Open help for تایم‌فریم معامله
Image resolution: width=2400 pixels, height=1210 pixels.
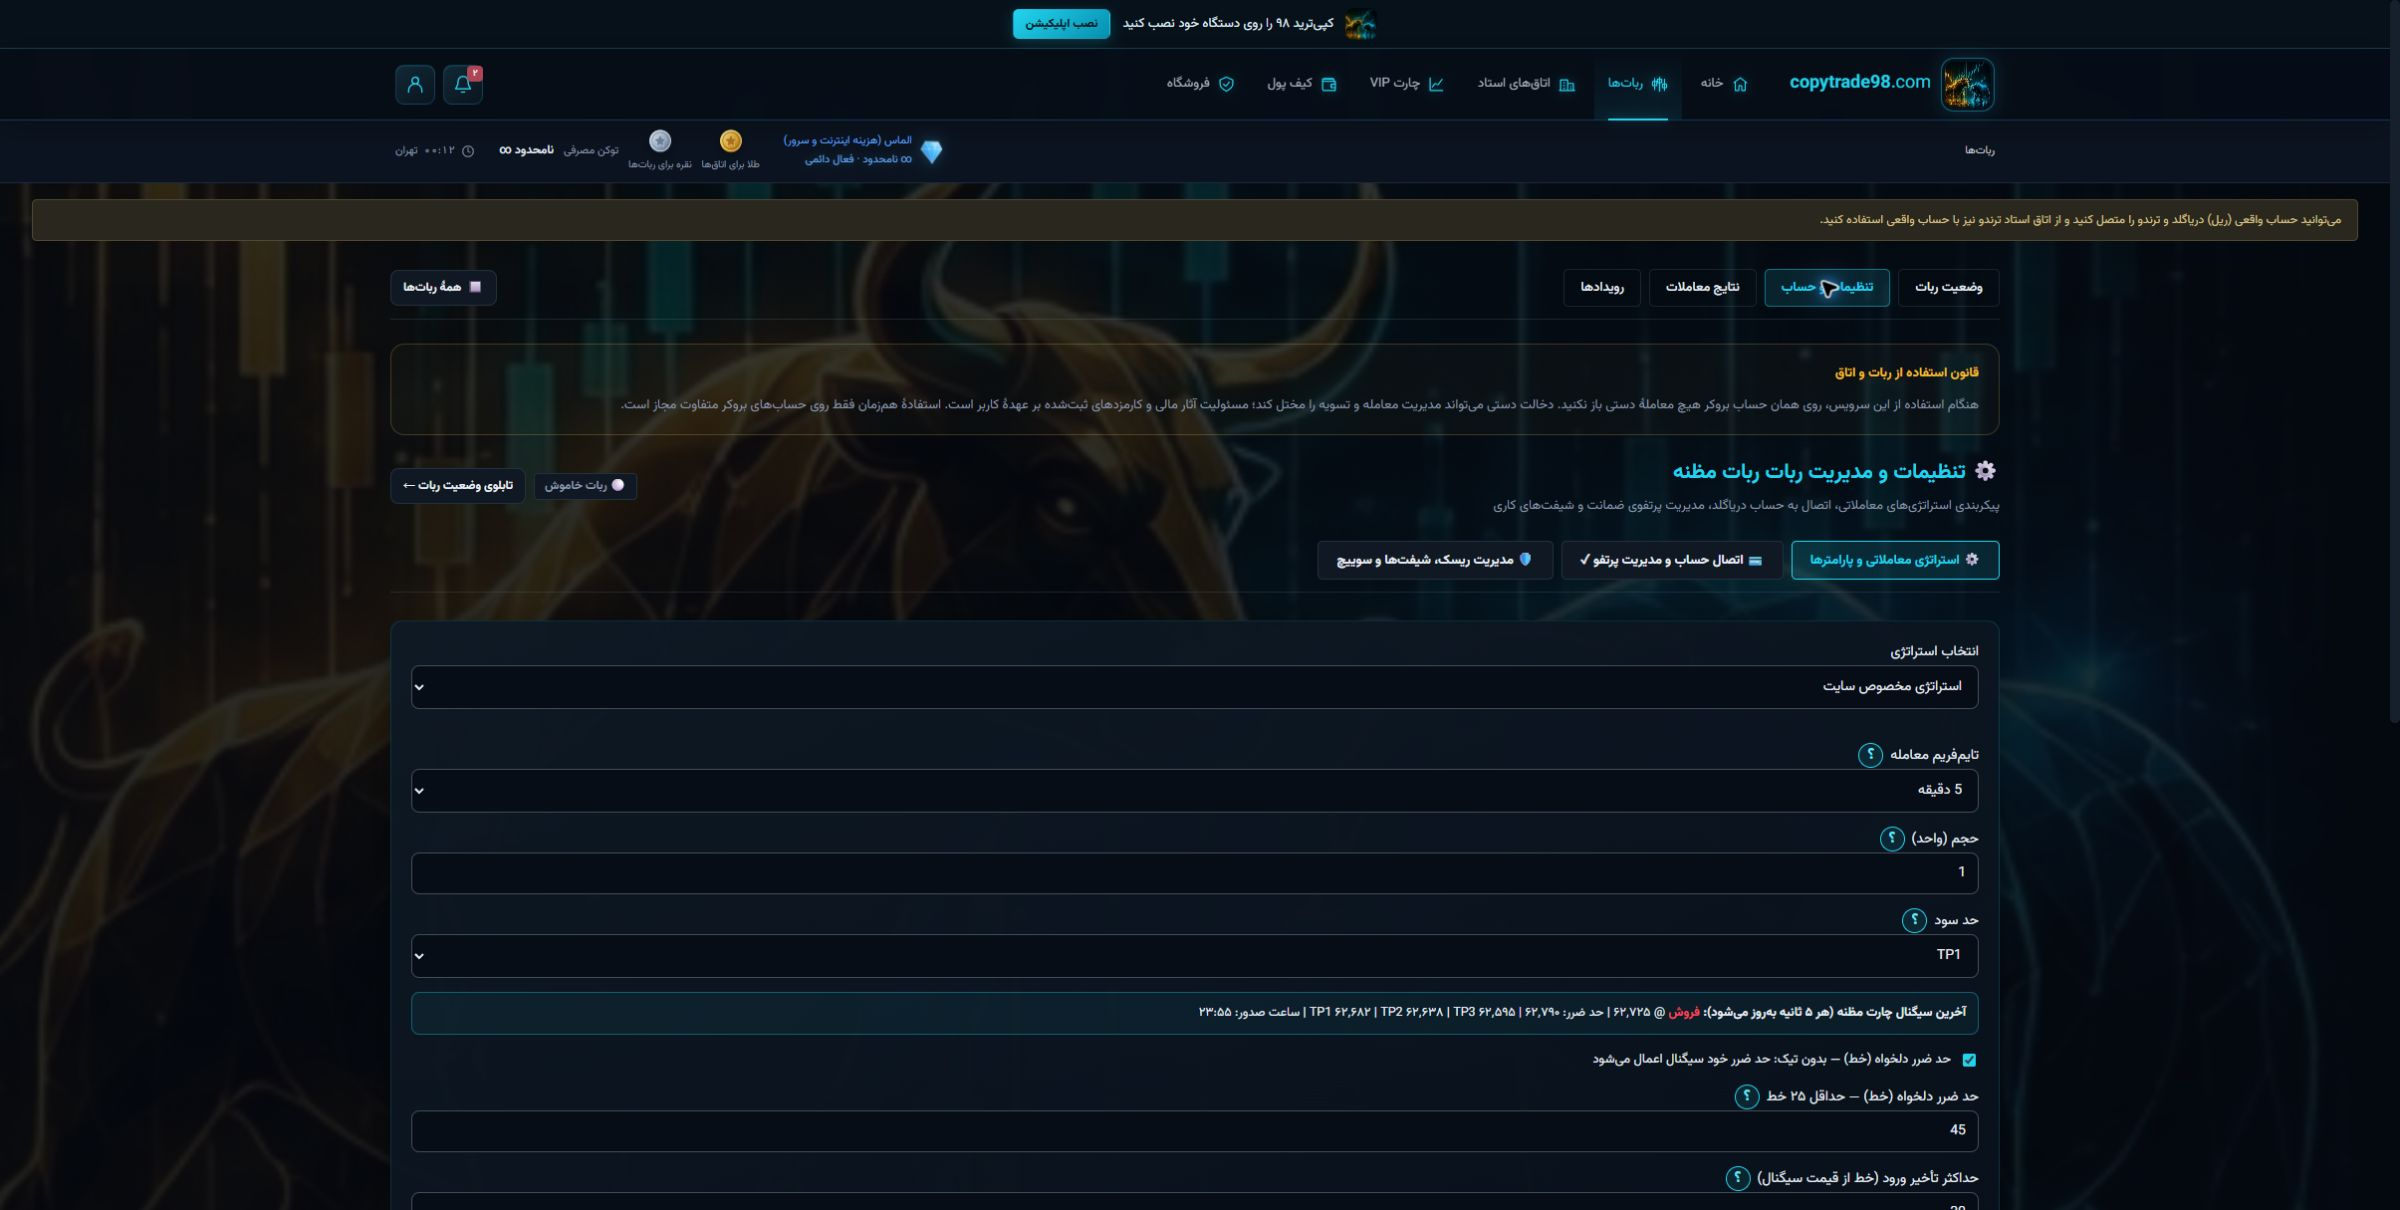pos(1870,755)
